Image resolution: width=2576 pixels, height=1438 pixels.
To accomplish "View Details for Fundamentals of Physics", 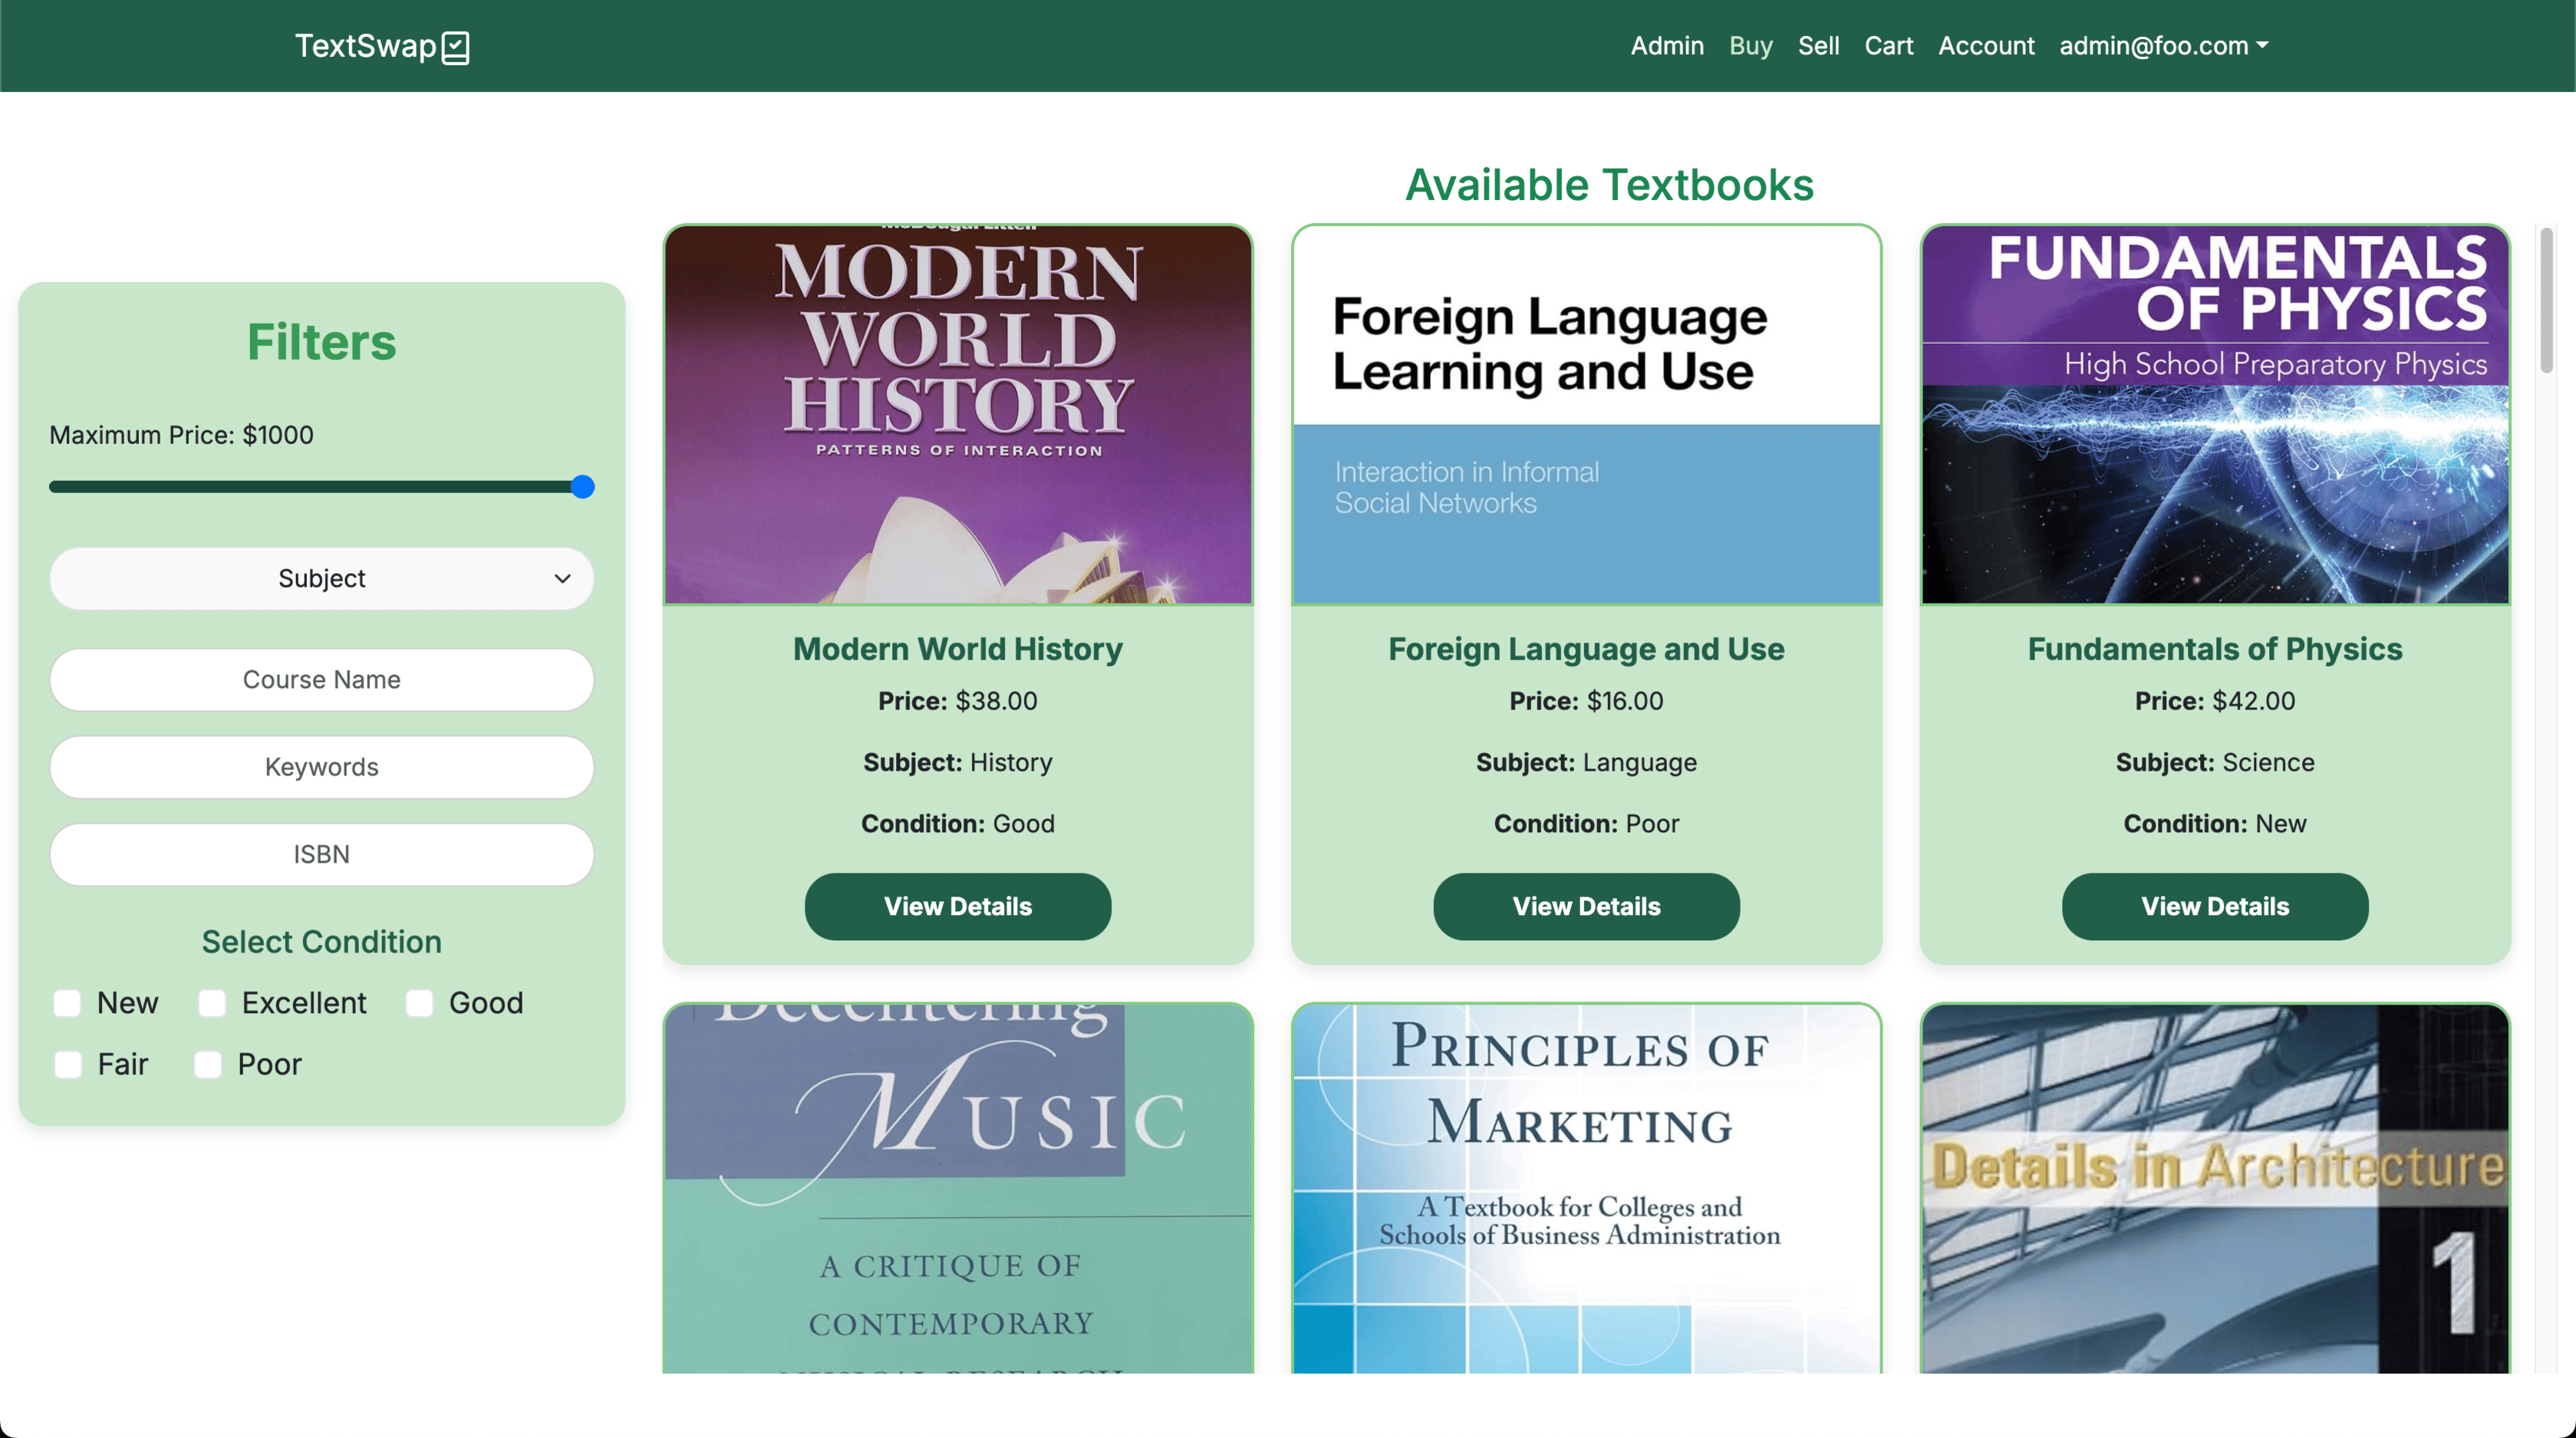I will (x=2214, y=906).
